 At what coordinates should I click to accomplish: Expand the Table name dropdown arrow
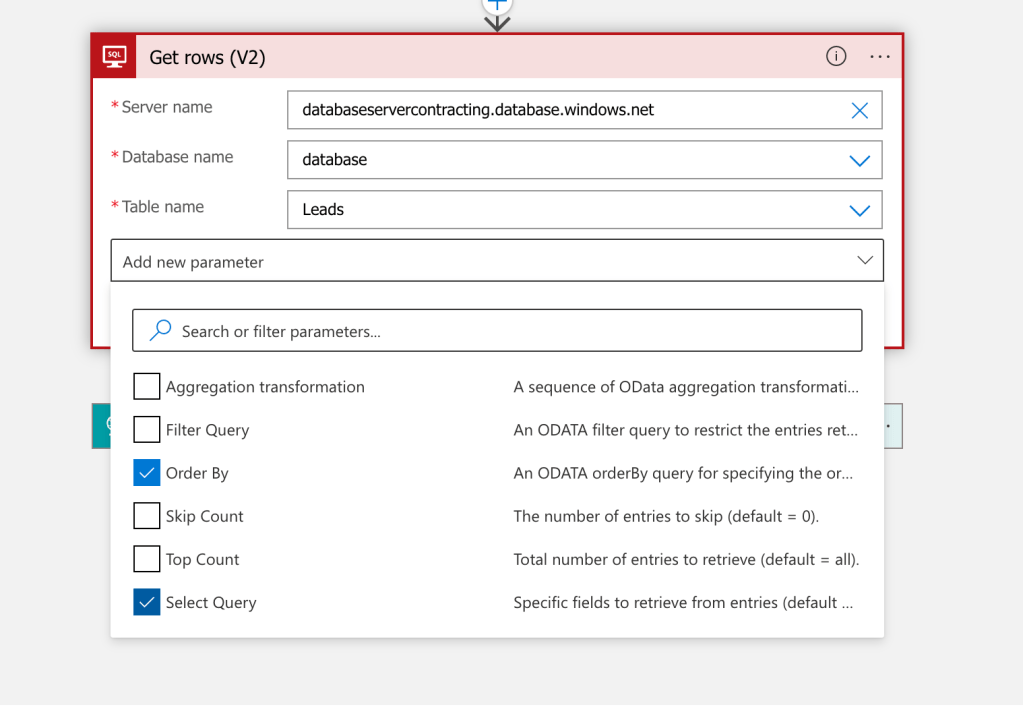coord(859,210)
